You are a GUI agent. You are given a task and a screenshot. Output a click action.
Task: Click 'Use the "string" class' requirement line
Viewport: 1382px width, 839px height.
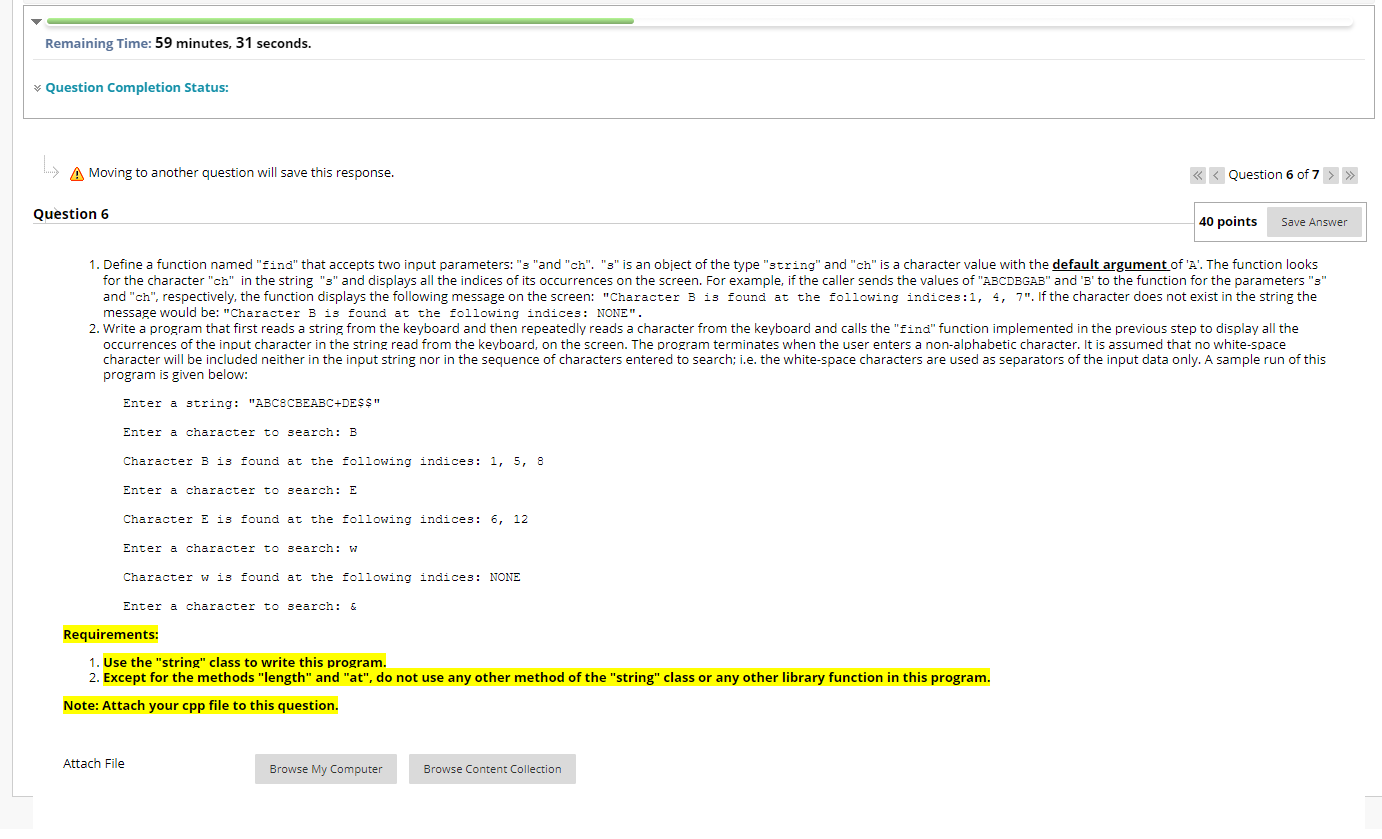click(x=244, y=662)
